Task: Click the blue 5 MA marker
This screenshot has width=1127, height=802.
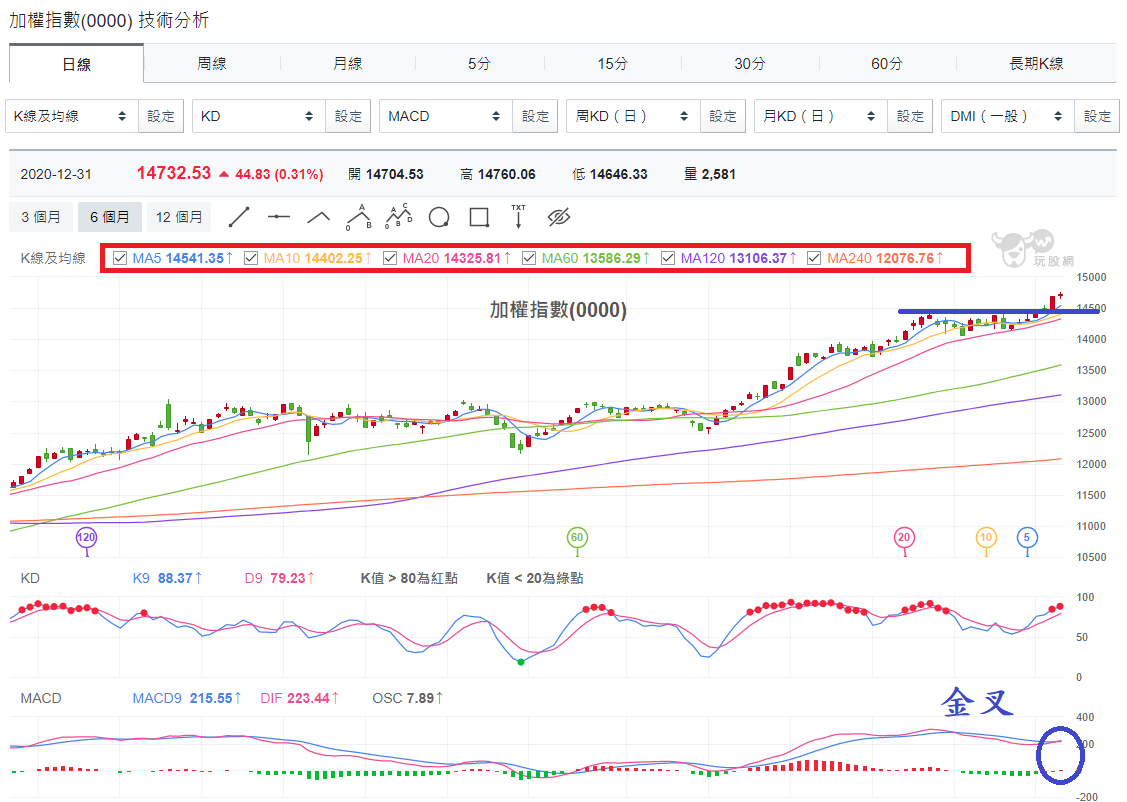Action: pos(1027,538)
